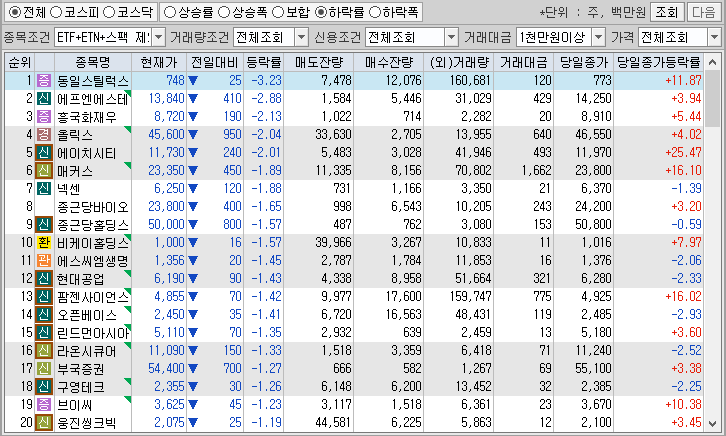The image size is (726, 436).
Task: Click the table scrollbar up arrow
Action: coord(713,62)
